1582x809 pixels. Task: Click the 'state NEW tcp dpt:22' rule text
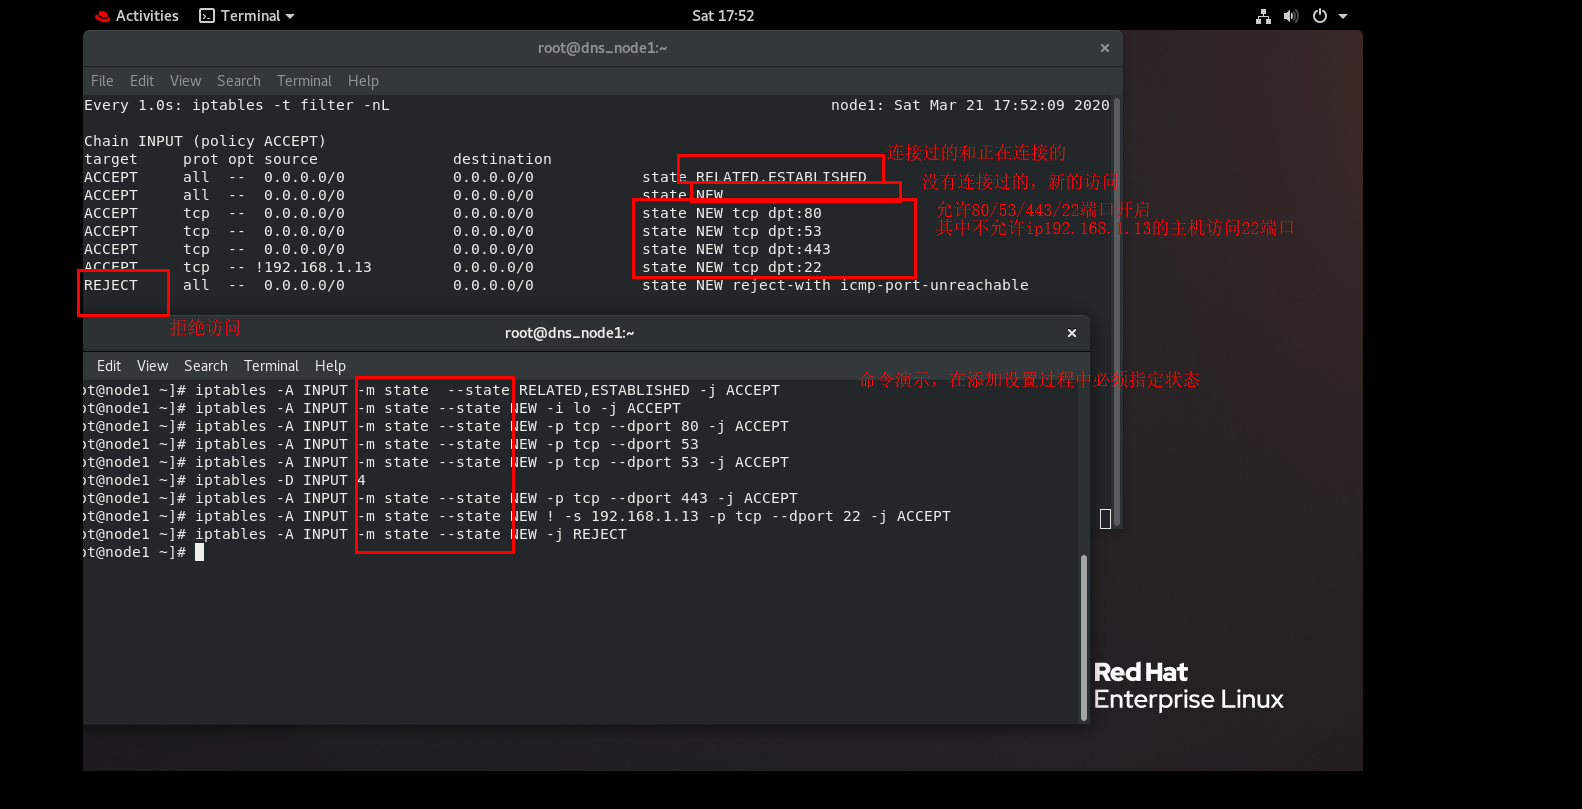[x=732, y=267]
